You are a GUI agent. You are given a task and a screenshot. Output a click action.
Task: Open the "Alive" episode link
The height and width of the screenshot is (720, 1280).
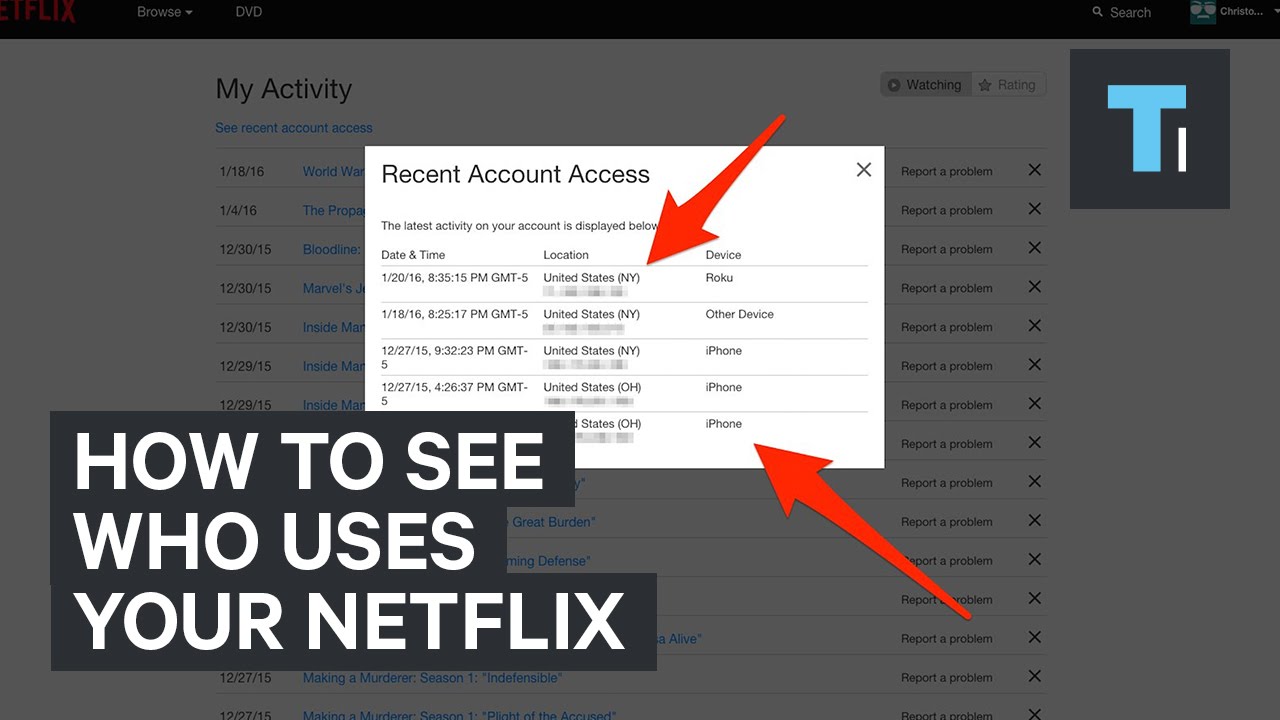click(677, 639)
